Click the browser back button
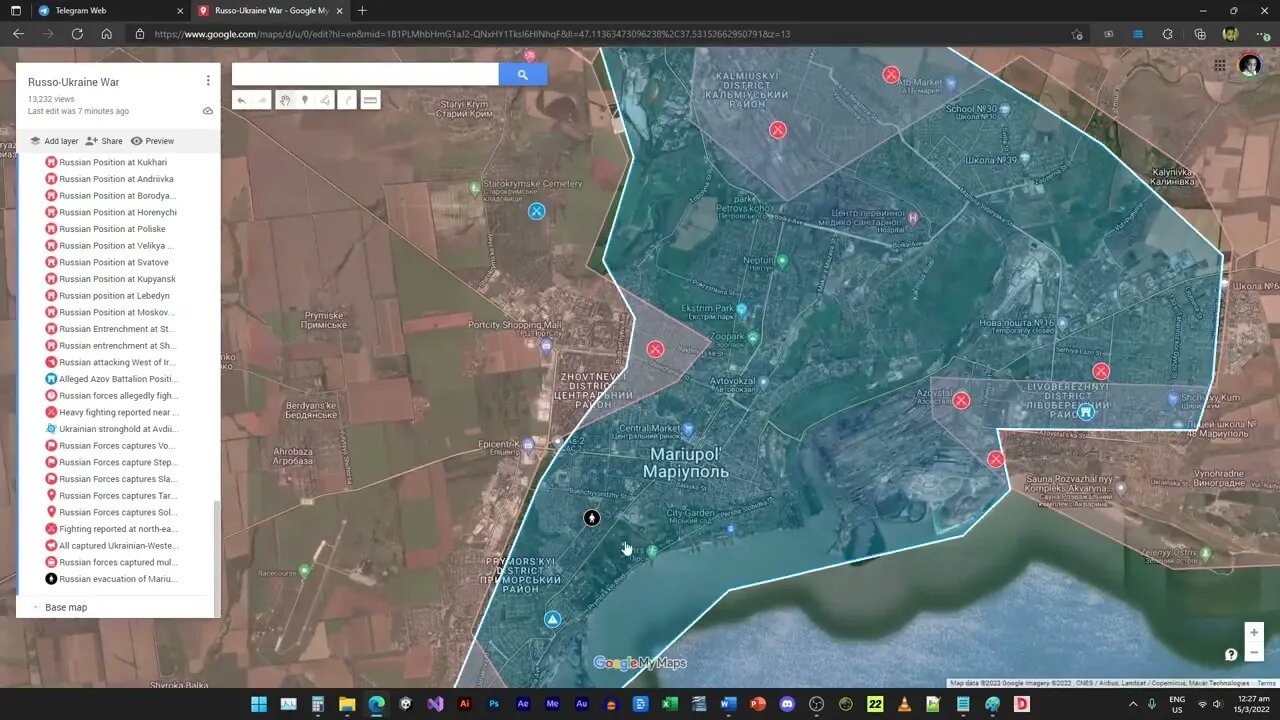The height and width of the screenshot is (720, 1280). [18, 33]
